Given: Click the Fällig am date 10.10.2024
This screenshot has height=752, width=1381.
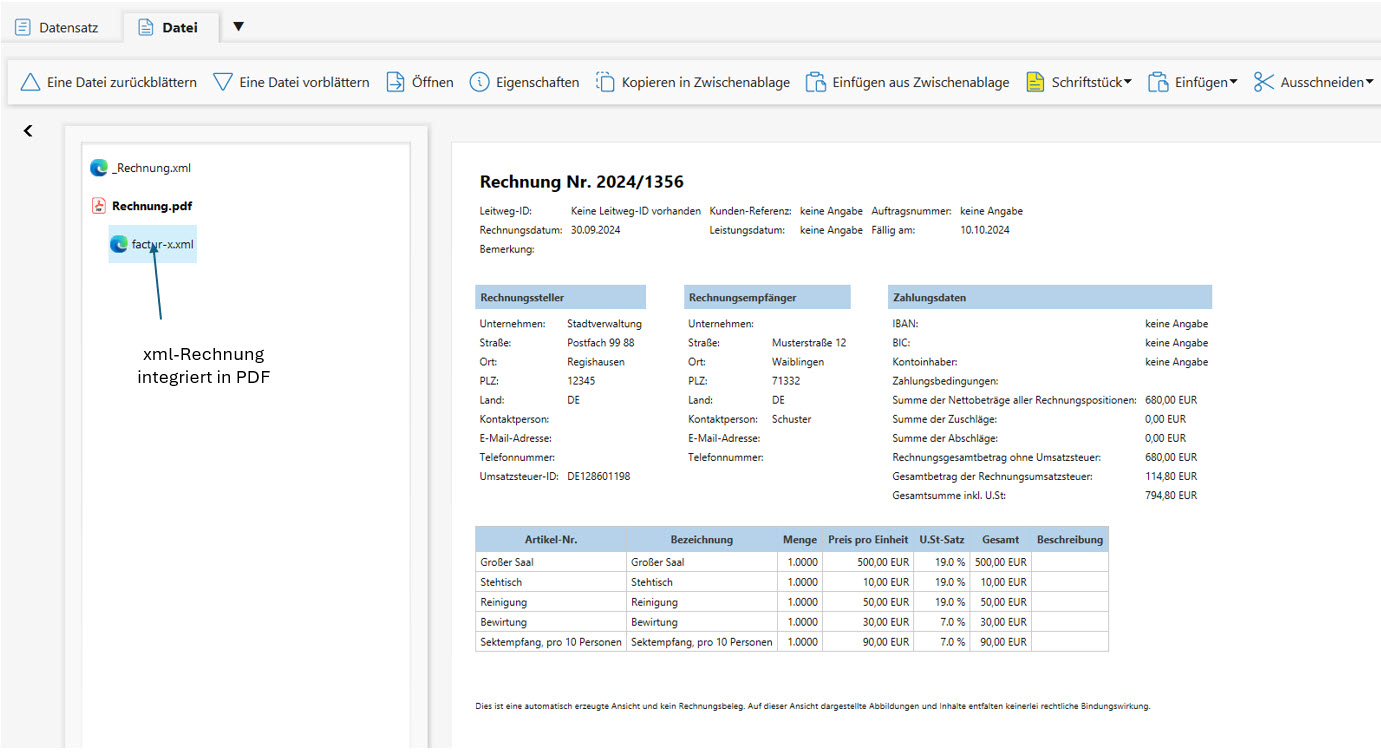Looking at the screenshot, I should (985, 230).
